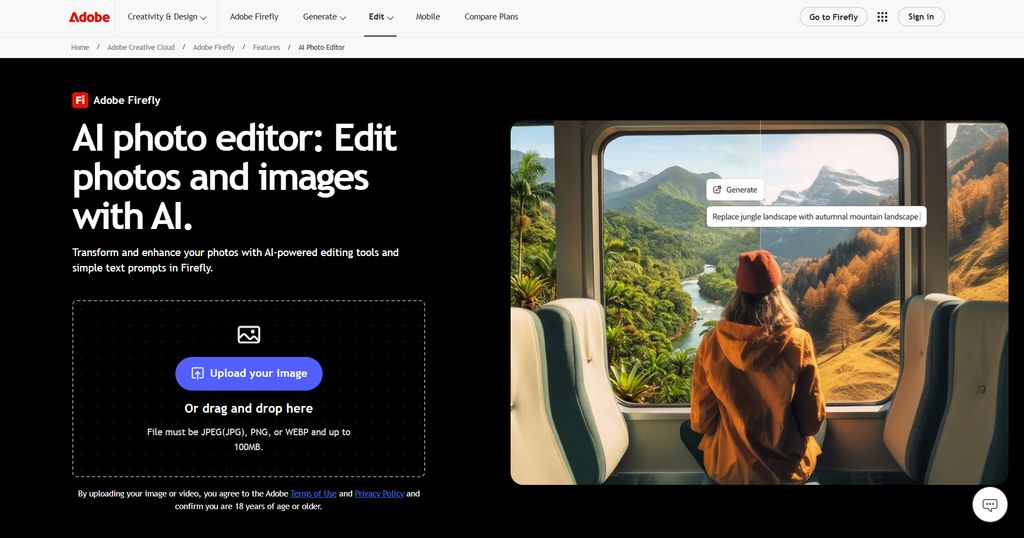The height and width of the screenshot is (538, 1024).
Task: Expand the Edit dropdown menu
Action: pyautogui.click(x=381, y=17)
